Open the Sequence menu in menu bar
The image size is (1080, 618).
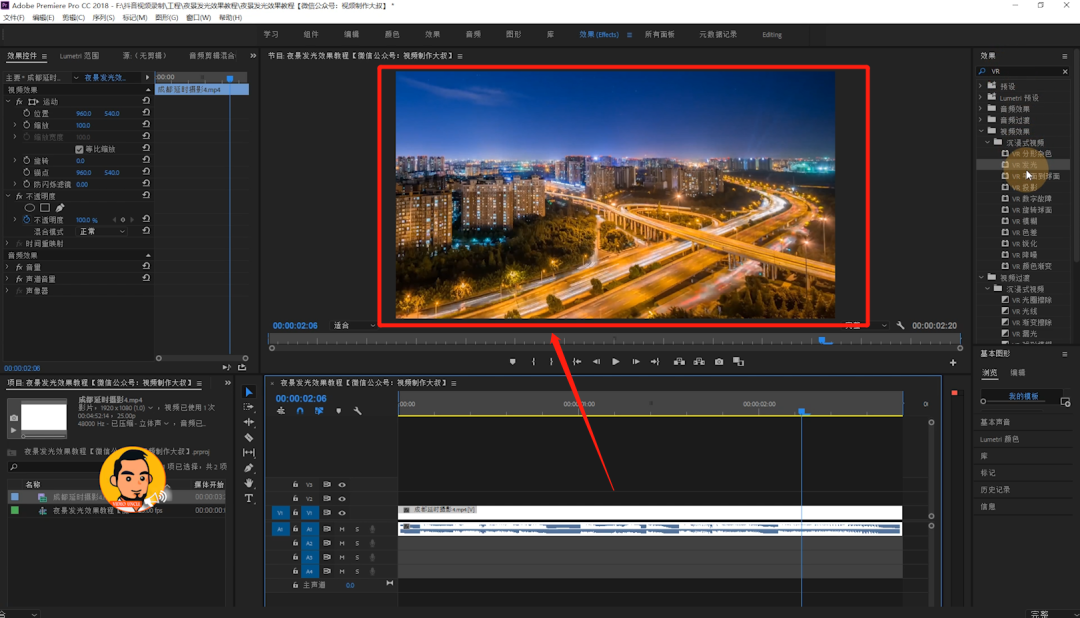pos(103,18)
